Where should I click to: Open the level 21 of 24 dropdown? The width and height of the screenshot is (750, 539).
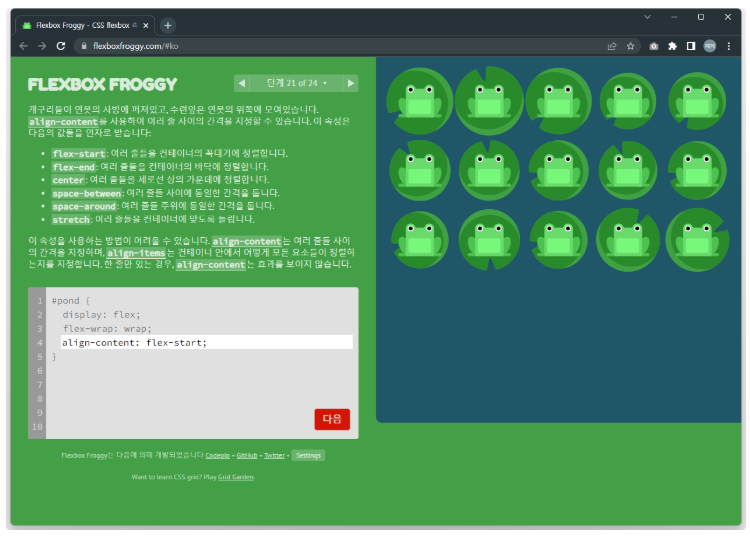point(297,83)
